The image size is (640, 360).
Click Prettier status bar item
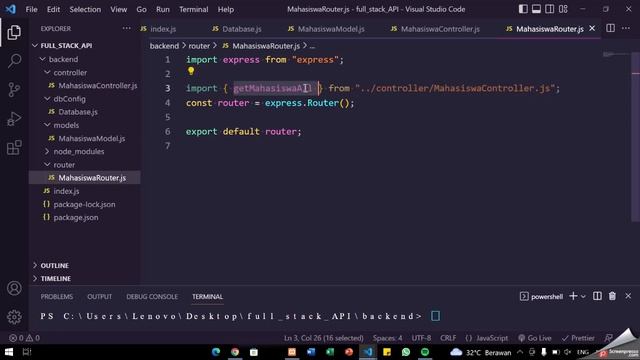pos(578,338)
